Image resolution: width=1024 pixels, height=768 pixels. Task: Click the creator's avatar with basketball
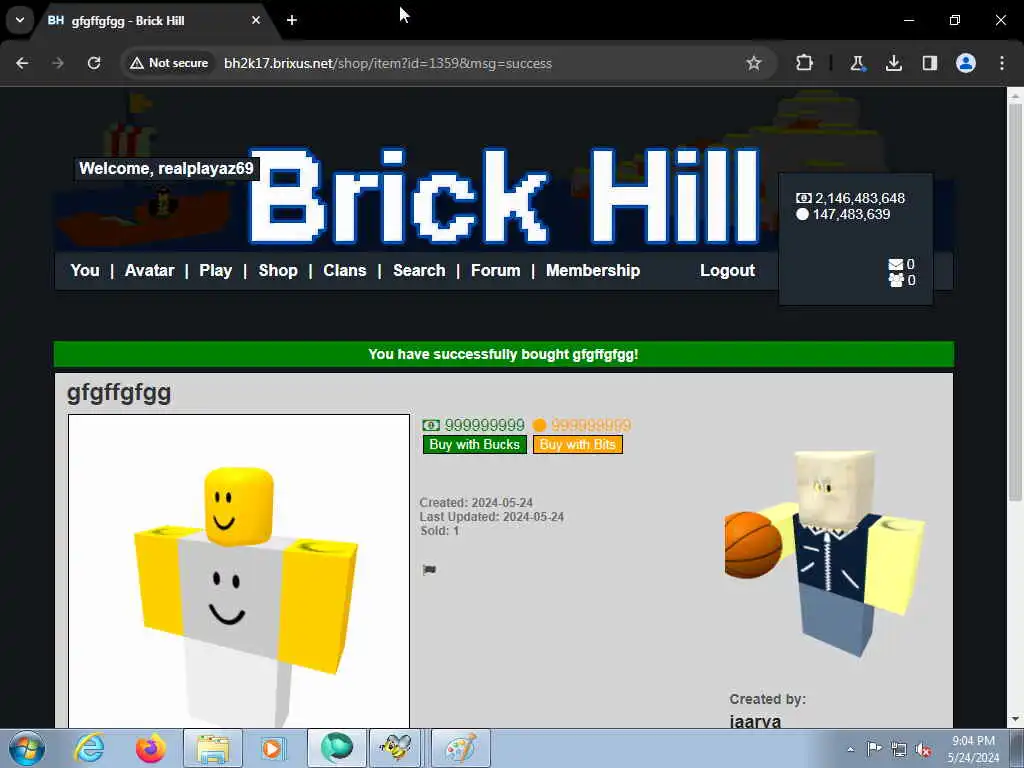pos(825,552)
